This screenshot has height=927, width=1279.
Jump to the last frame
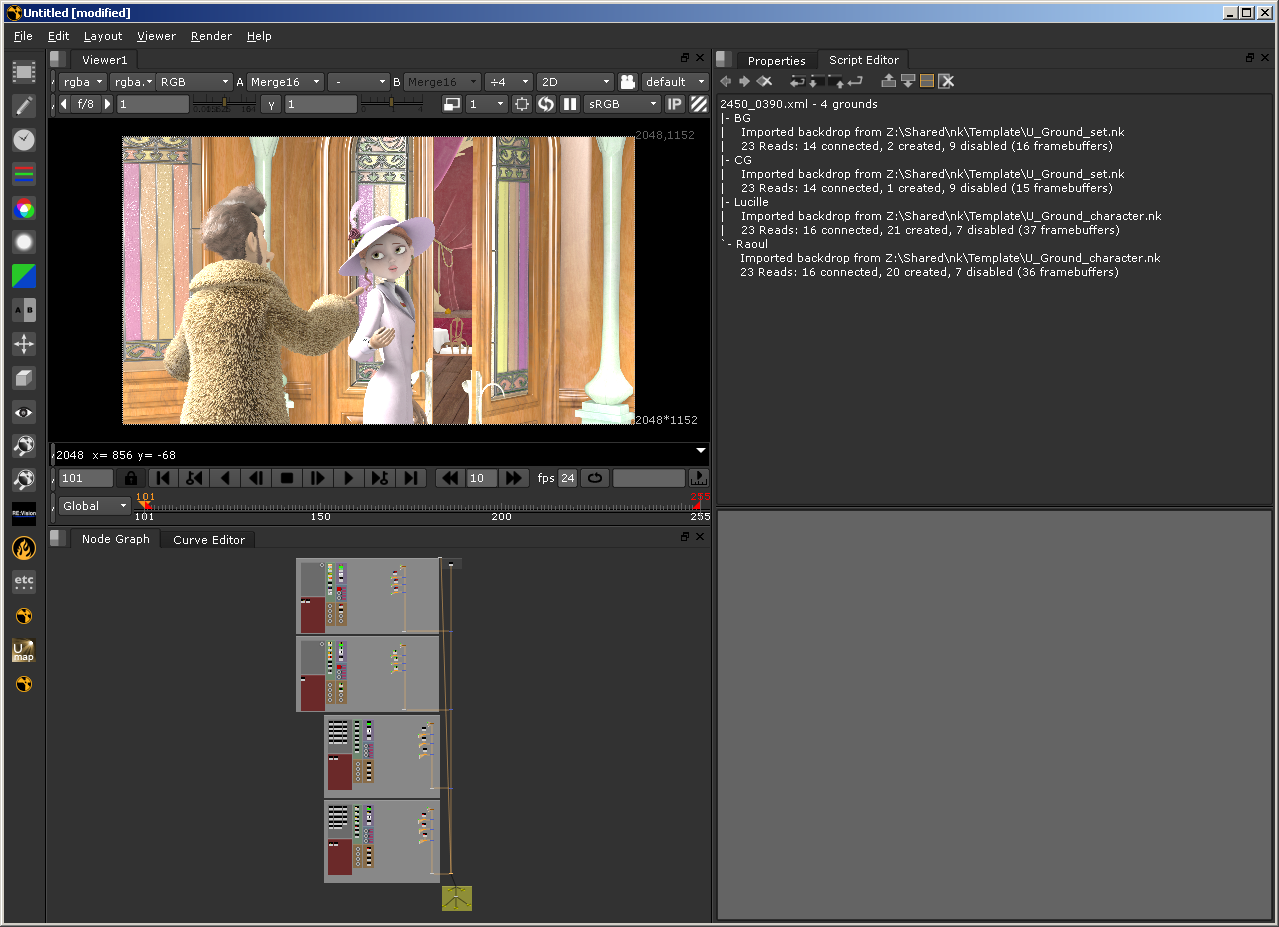click(x=411, y=478)
